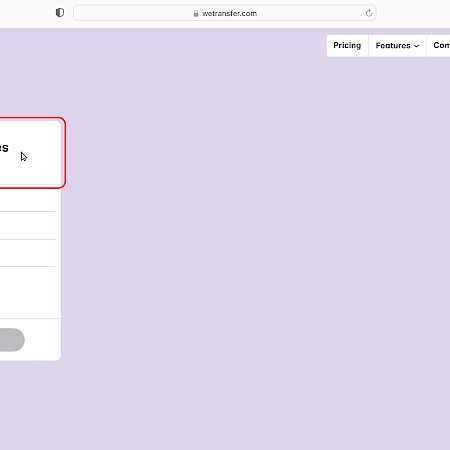This screenshot has height=450, width=450.
Task: Click the reload page icon in address bar
Action: 369,13
